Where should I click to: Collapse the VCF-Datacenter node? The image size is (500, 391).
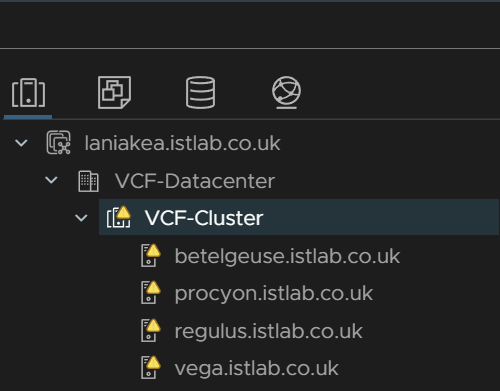click(51, 180)
